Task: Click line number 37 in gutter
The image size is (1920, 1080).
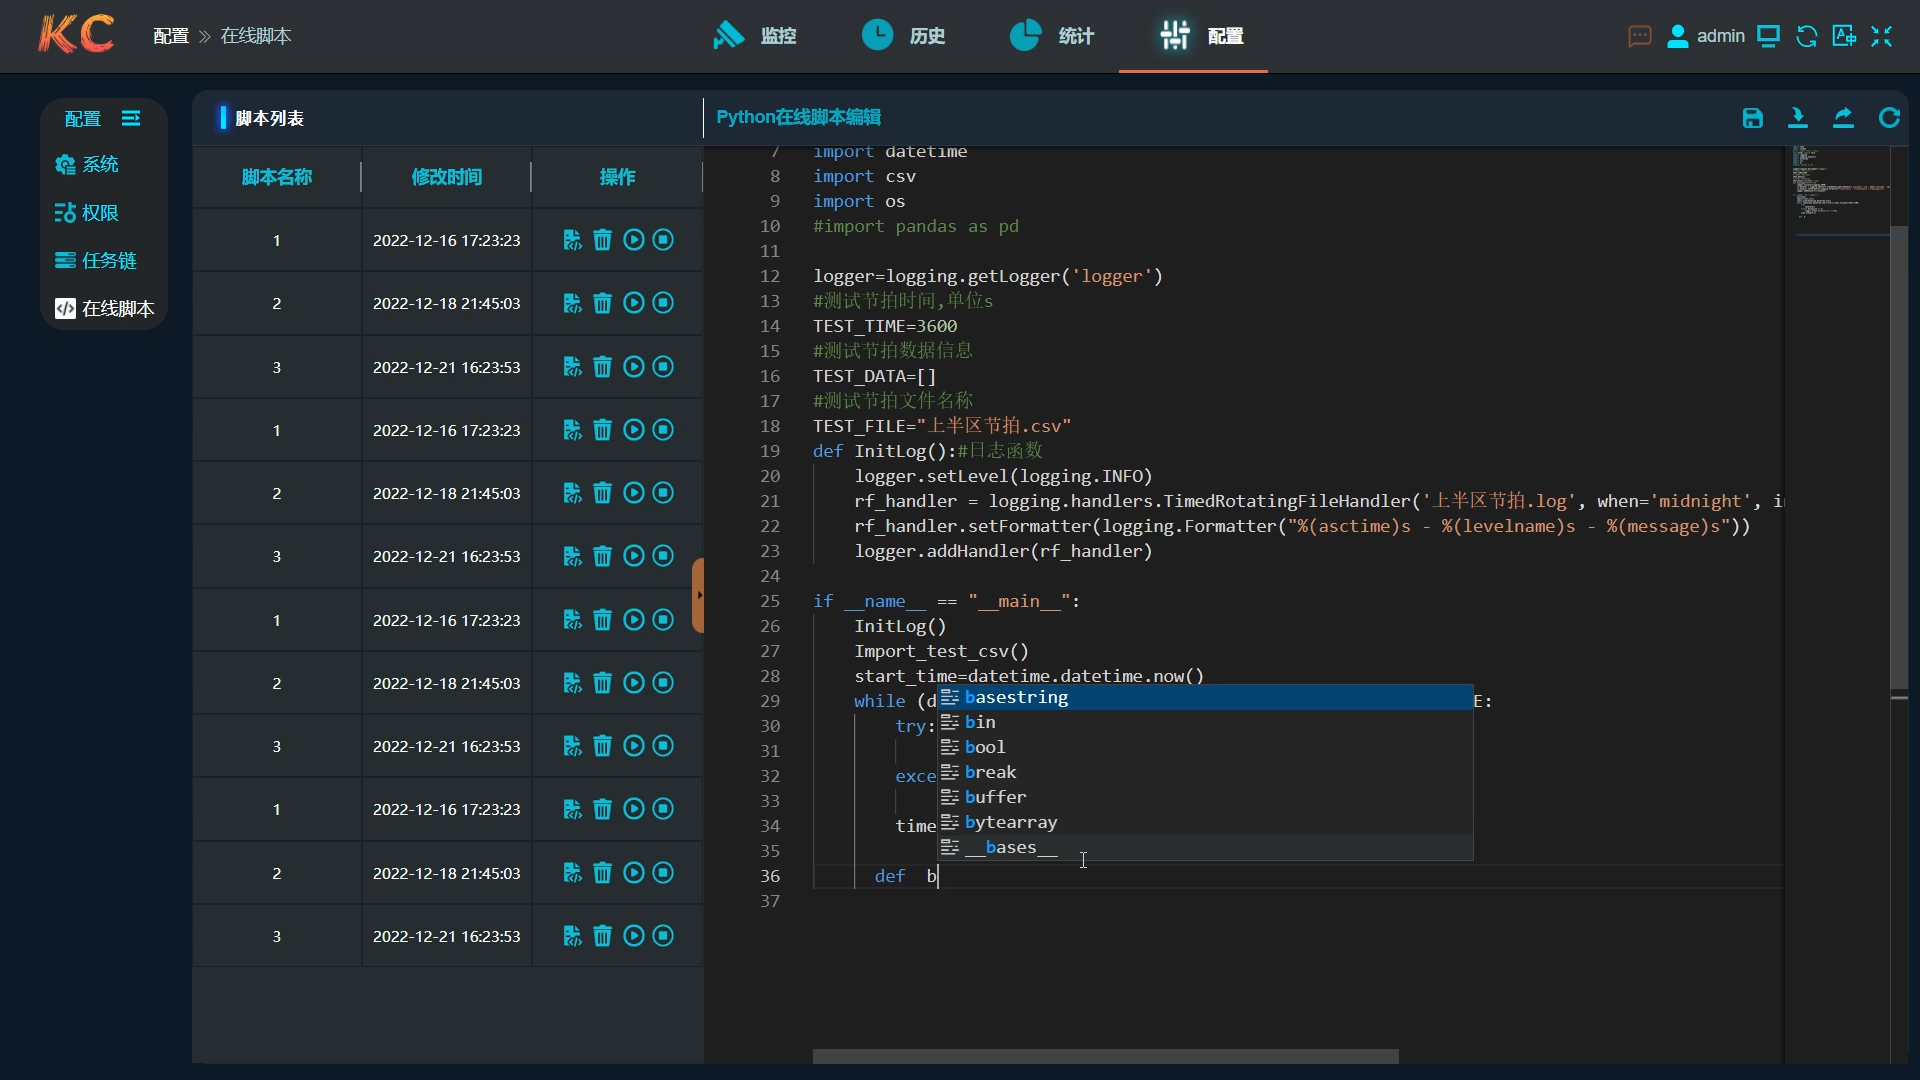Action: pyautogui.click(x=769, y=901)
